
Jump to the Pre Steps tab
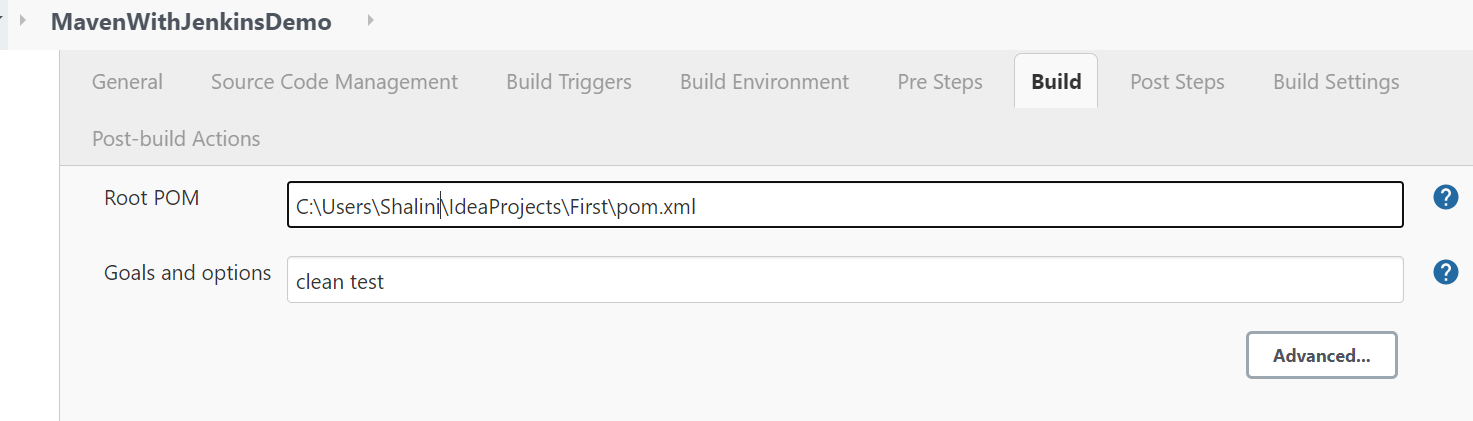pos(939,82)
